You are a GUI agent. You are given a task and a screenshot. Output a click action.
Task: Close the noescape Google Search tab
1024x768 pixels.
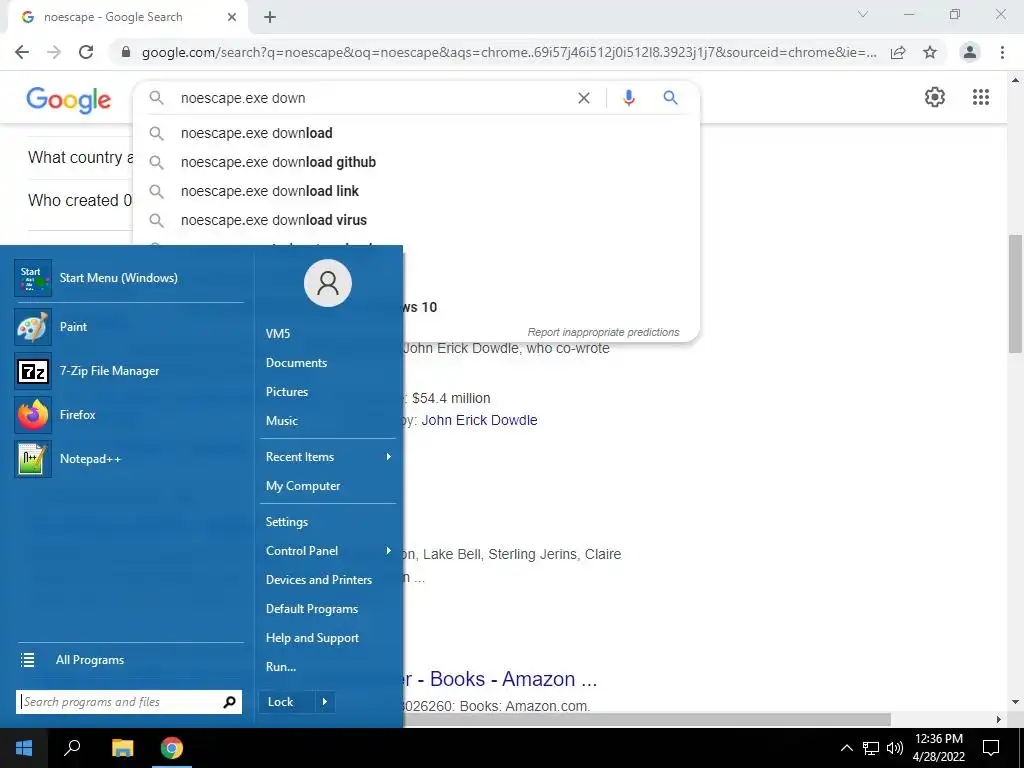point(232,17)
